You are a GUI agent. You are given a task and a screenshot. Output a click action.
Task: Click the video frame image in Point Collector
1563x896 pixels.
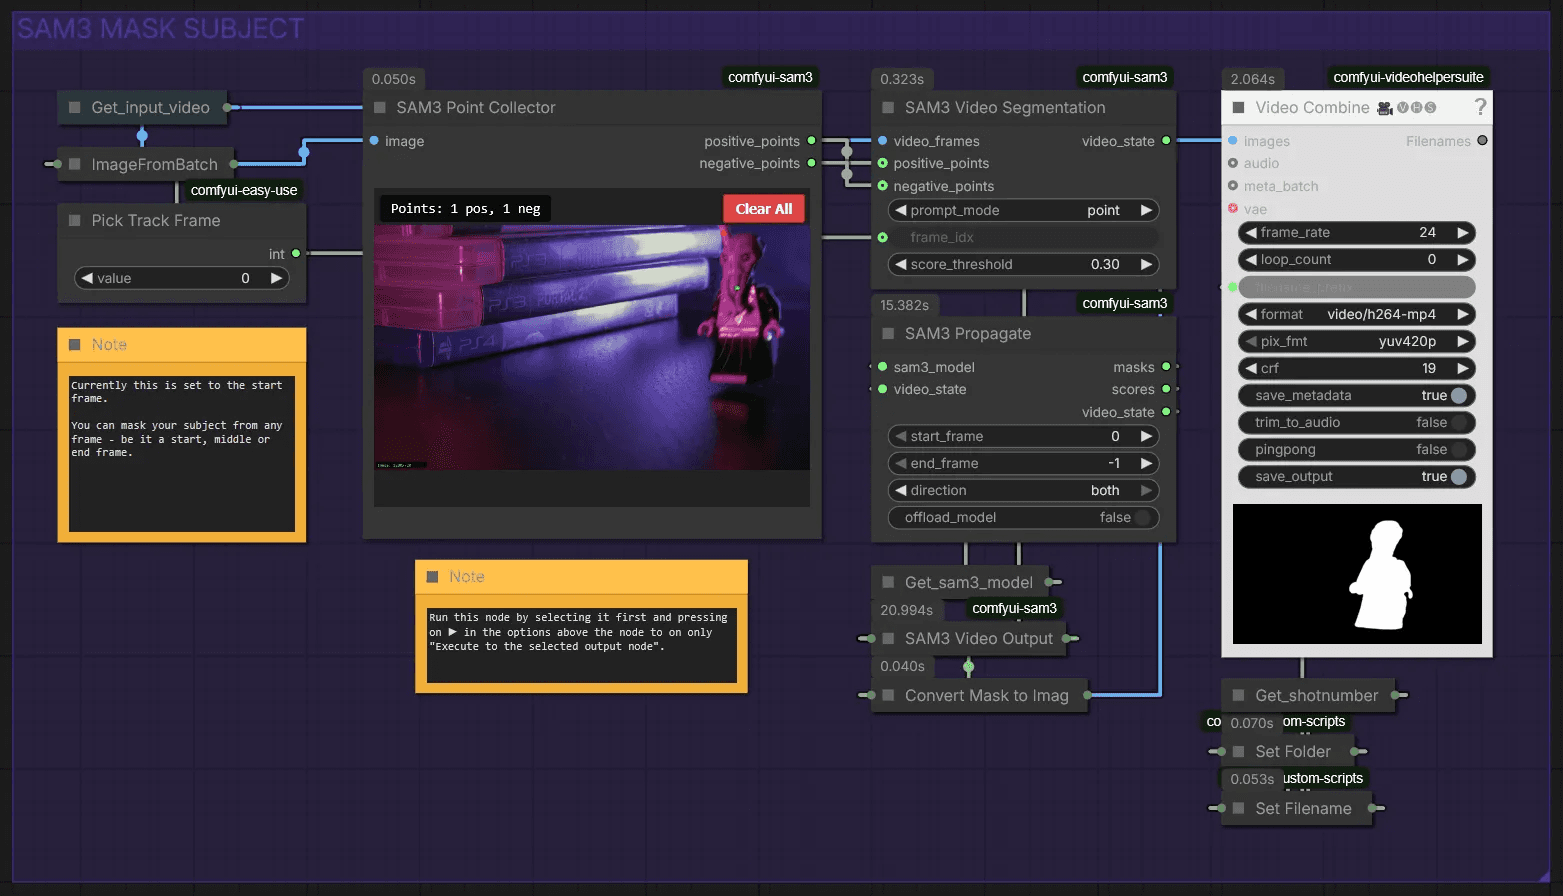point(592,347)
